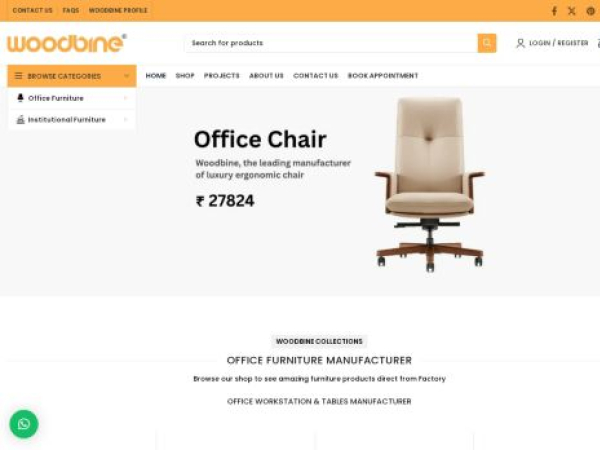Open the Projects menu item
Screen dimensions: 600x450
tap(222, 76)
